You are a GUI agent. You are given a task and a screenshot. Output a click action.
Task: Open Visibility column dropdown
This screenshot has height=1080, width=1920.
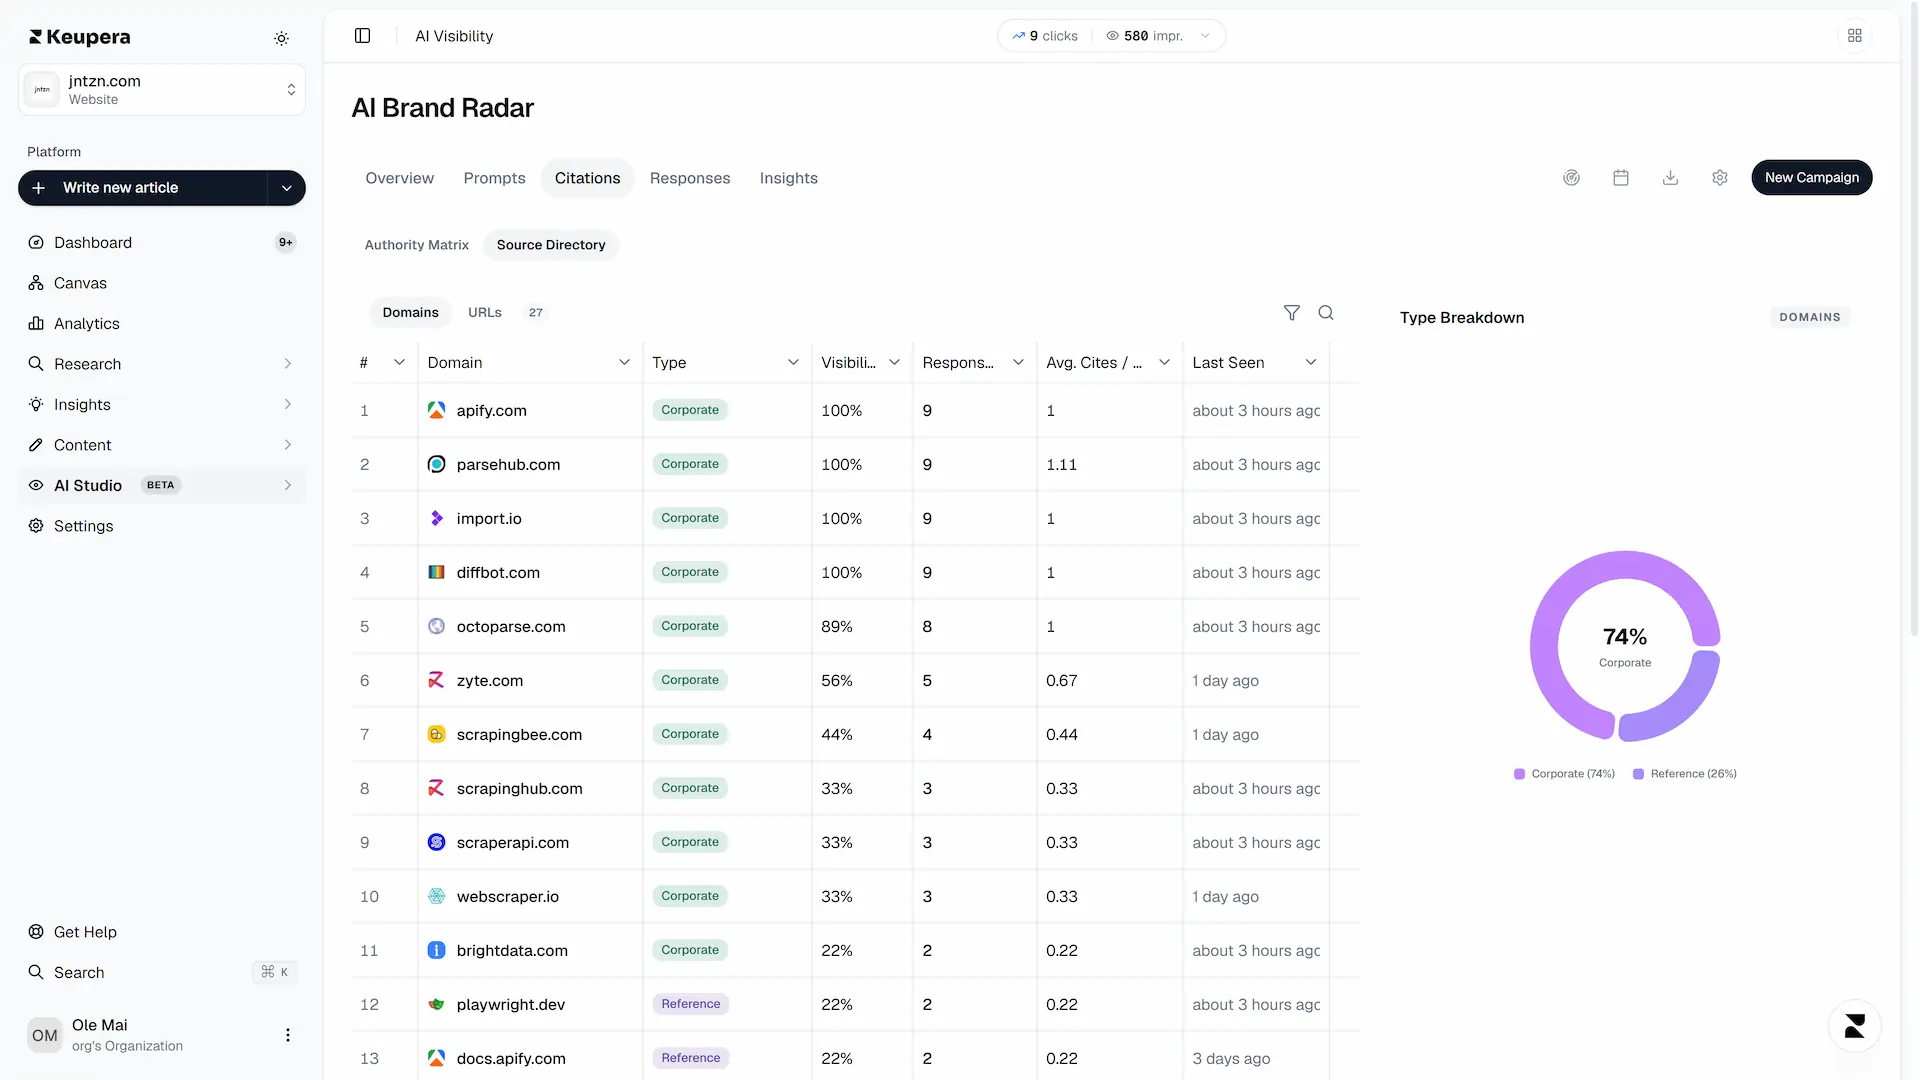[x=894, y=362]
